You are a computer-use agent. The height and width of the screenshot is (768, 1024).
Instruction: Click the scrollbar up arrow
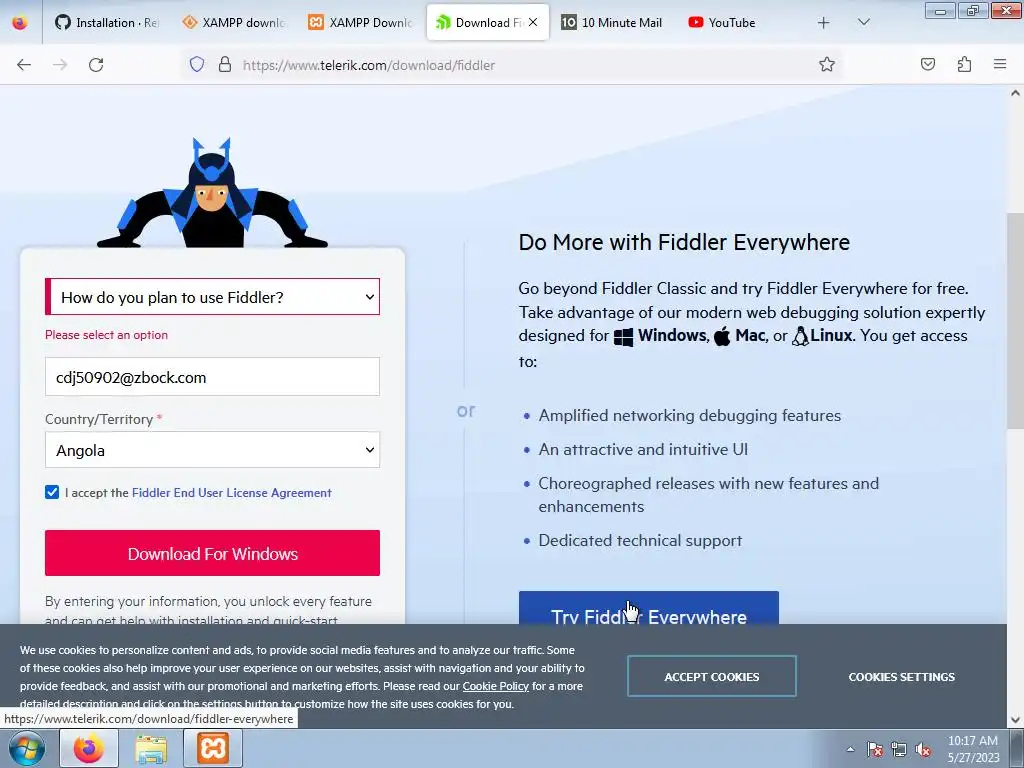pos(1015,93)
